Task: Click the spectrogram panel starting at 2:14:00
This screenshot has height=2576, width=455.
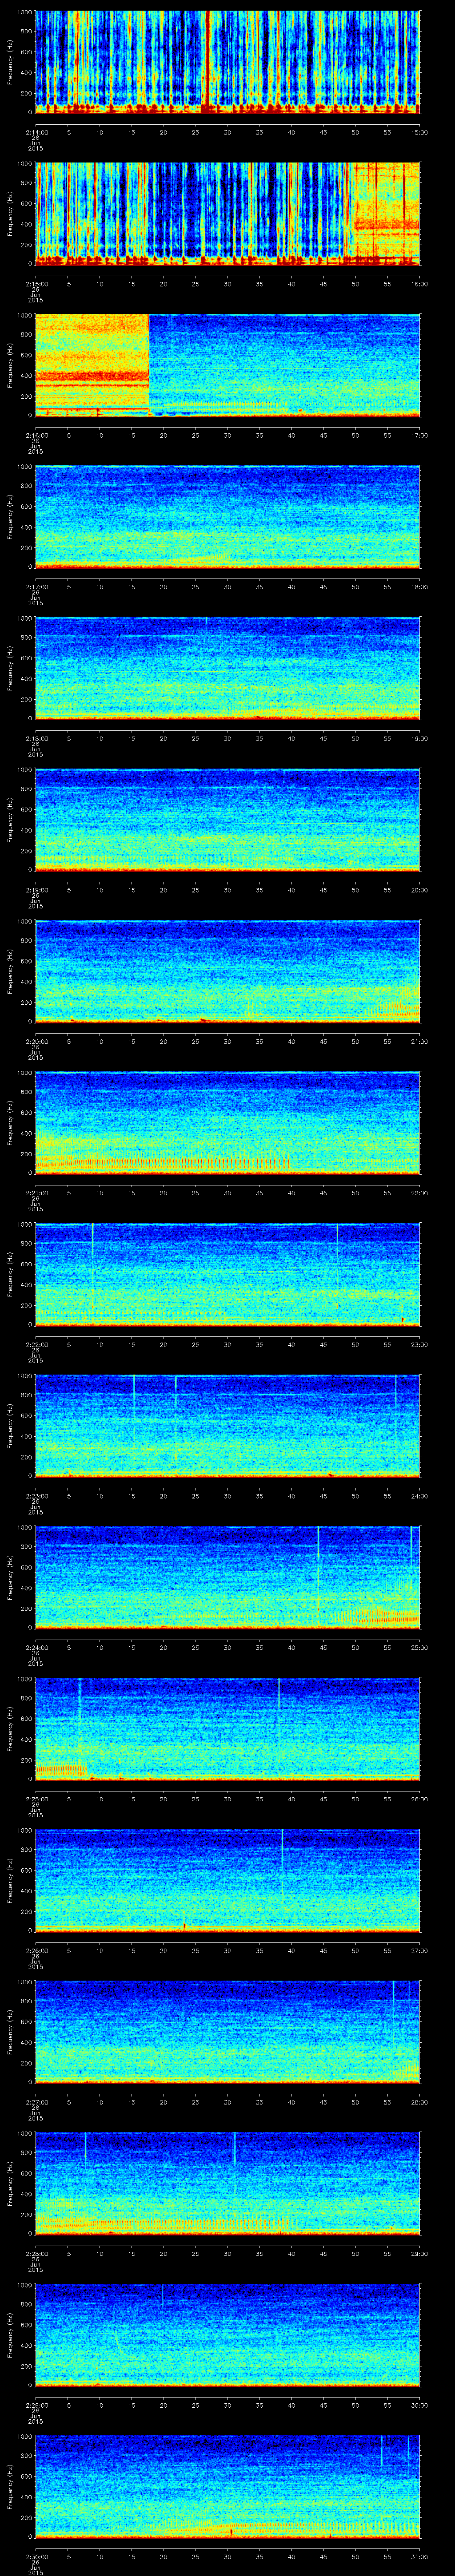Action: pos(228,62)
